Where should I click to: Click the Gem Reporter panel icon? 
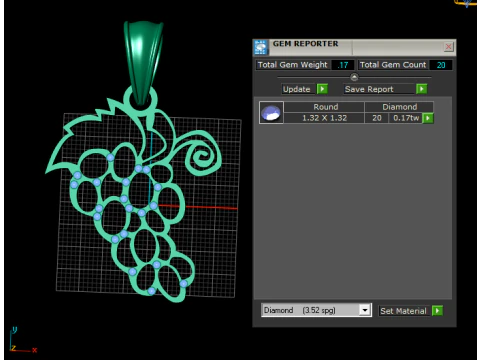261,47
